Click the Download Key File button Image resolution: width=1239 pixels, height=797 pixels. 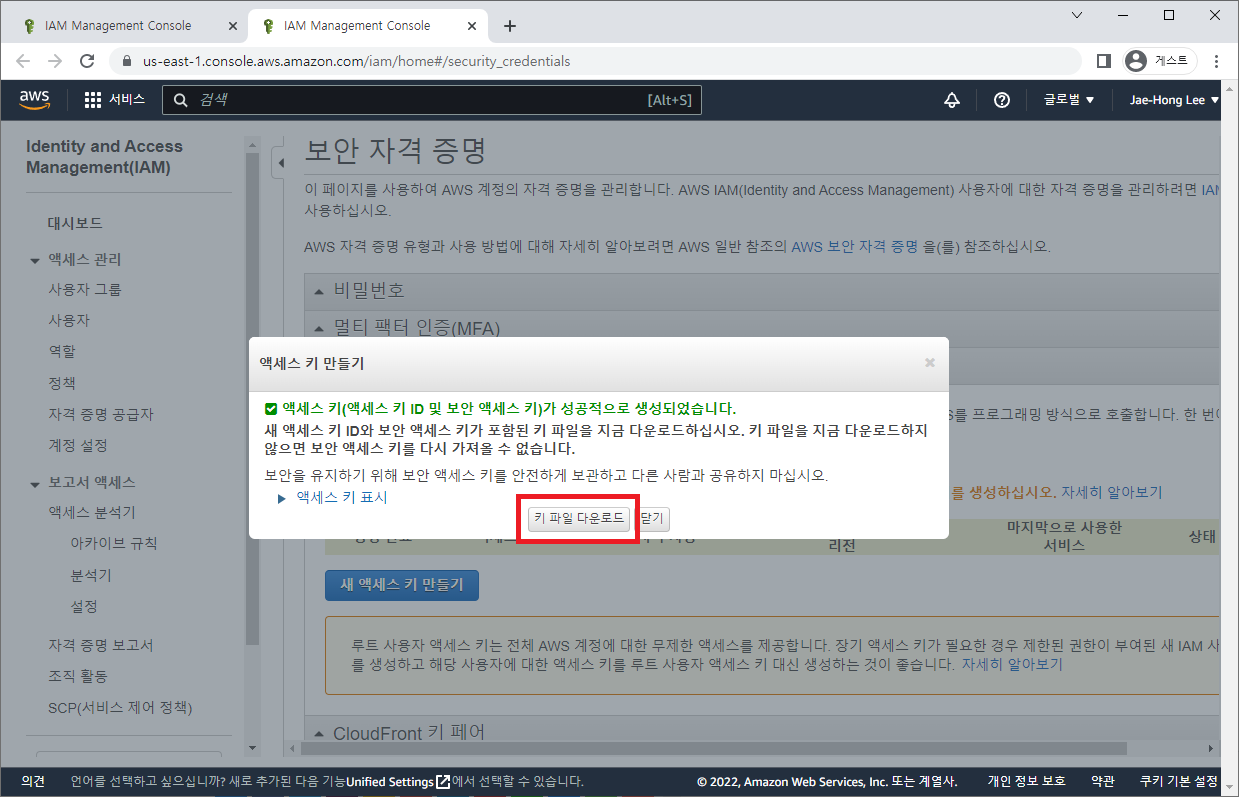tap(579, 518)
